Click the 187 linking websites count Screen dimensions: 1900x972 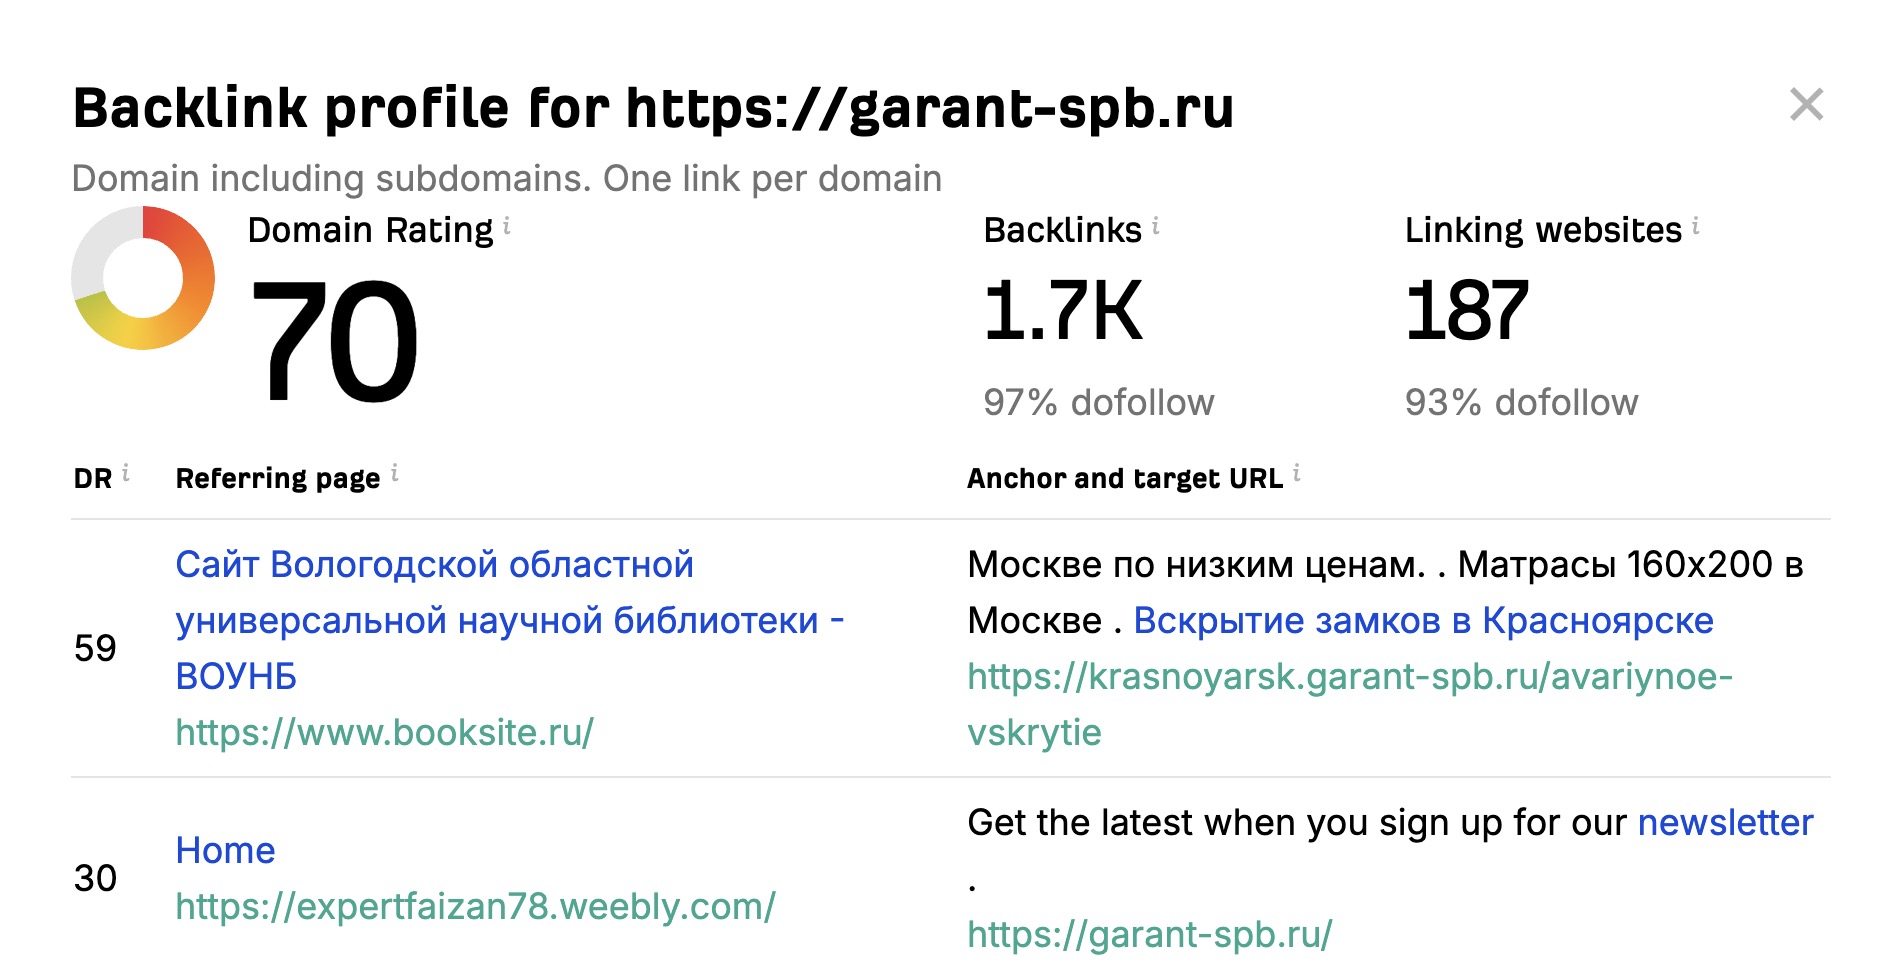[x=1467, y=312]
